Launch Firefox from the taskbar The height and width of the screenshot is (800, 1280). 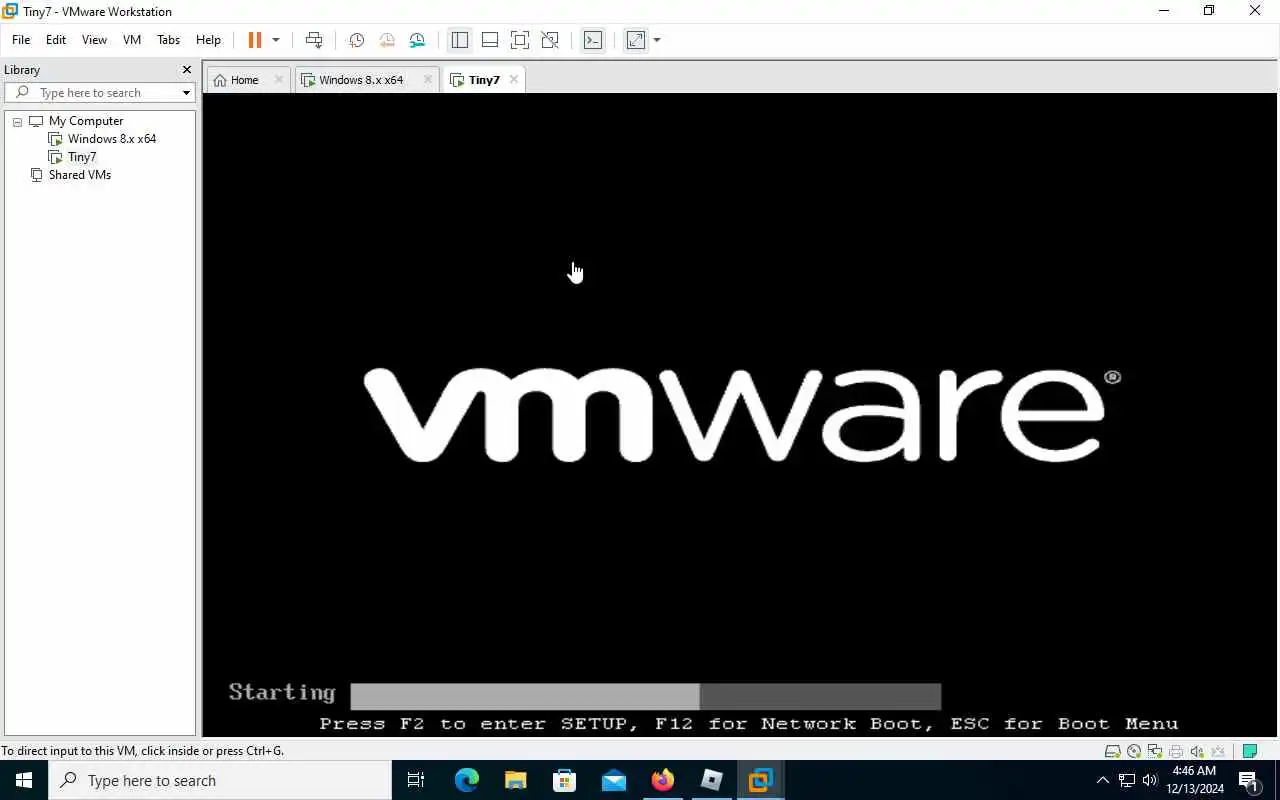point(663,780)
